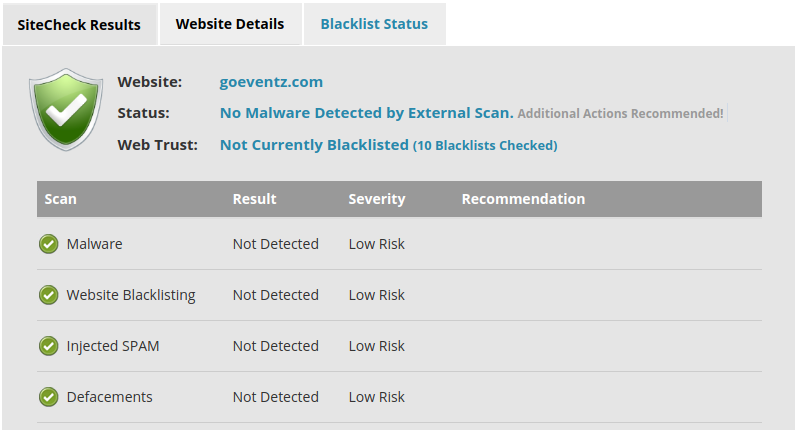Image resolution: width=795 pixels, height=430 pixels.
Task: Click Additional Actions Recommended text
Action: point(620,114)
